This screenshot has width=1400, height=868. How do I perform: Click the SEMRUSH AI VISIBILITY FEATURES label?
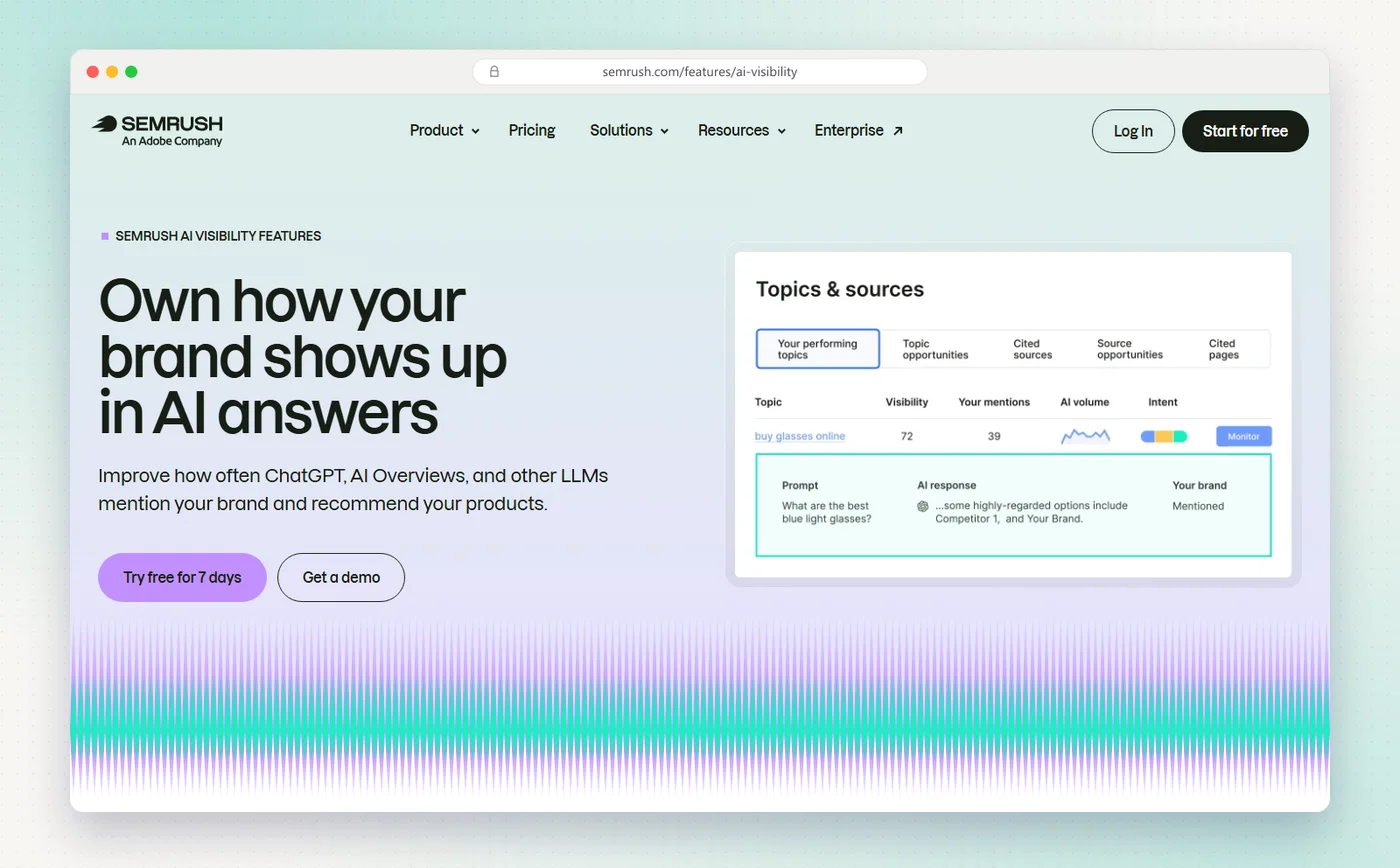(218, 236)
